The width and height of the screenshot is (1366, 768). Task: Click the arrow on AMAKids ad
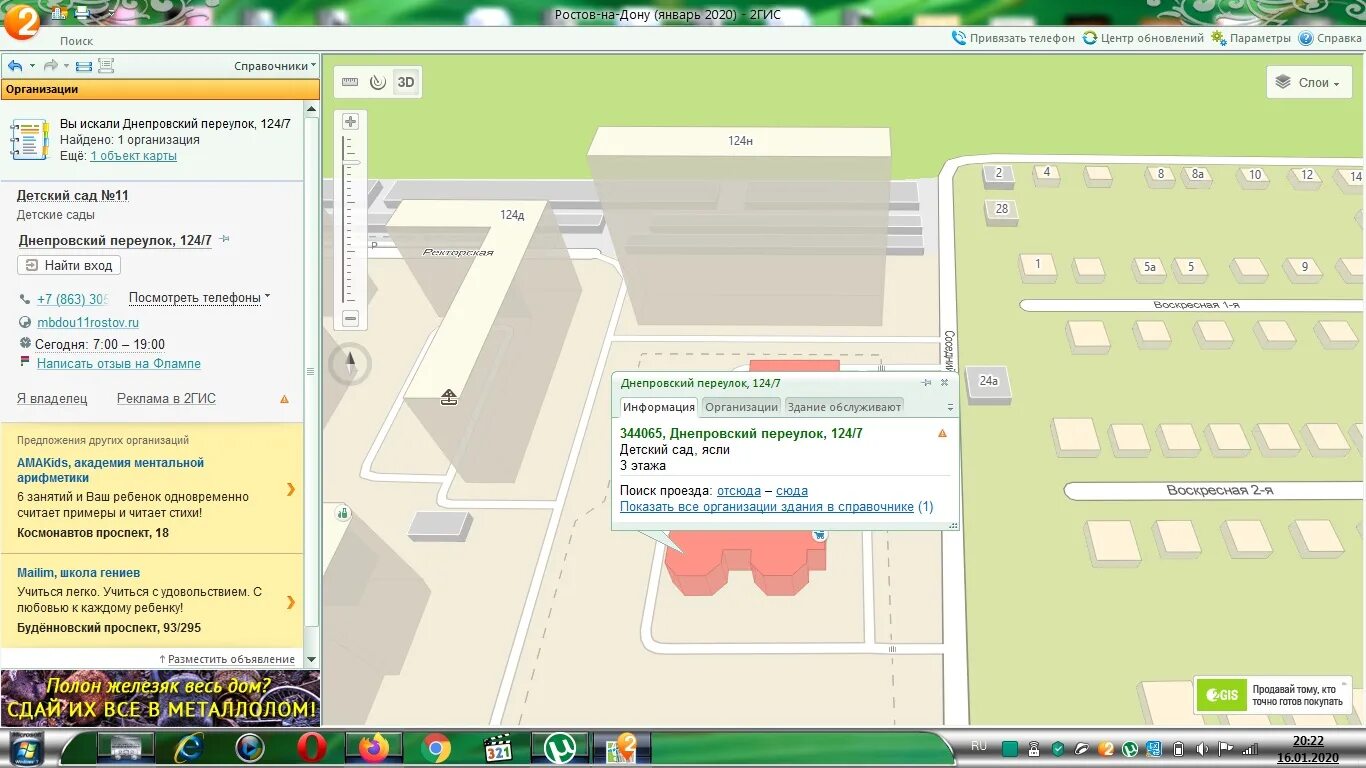(x=291, y=489)
